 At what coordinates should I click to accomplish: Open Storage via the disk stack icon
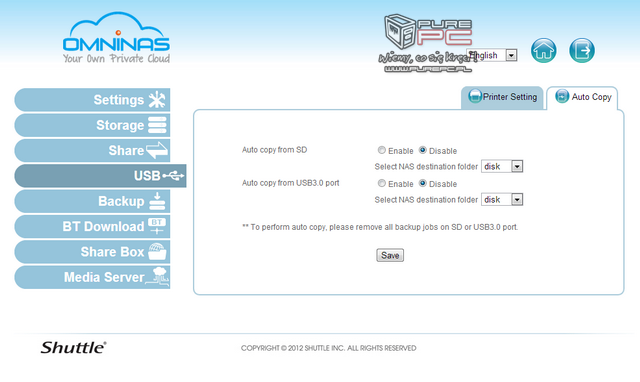point(157,125)
